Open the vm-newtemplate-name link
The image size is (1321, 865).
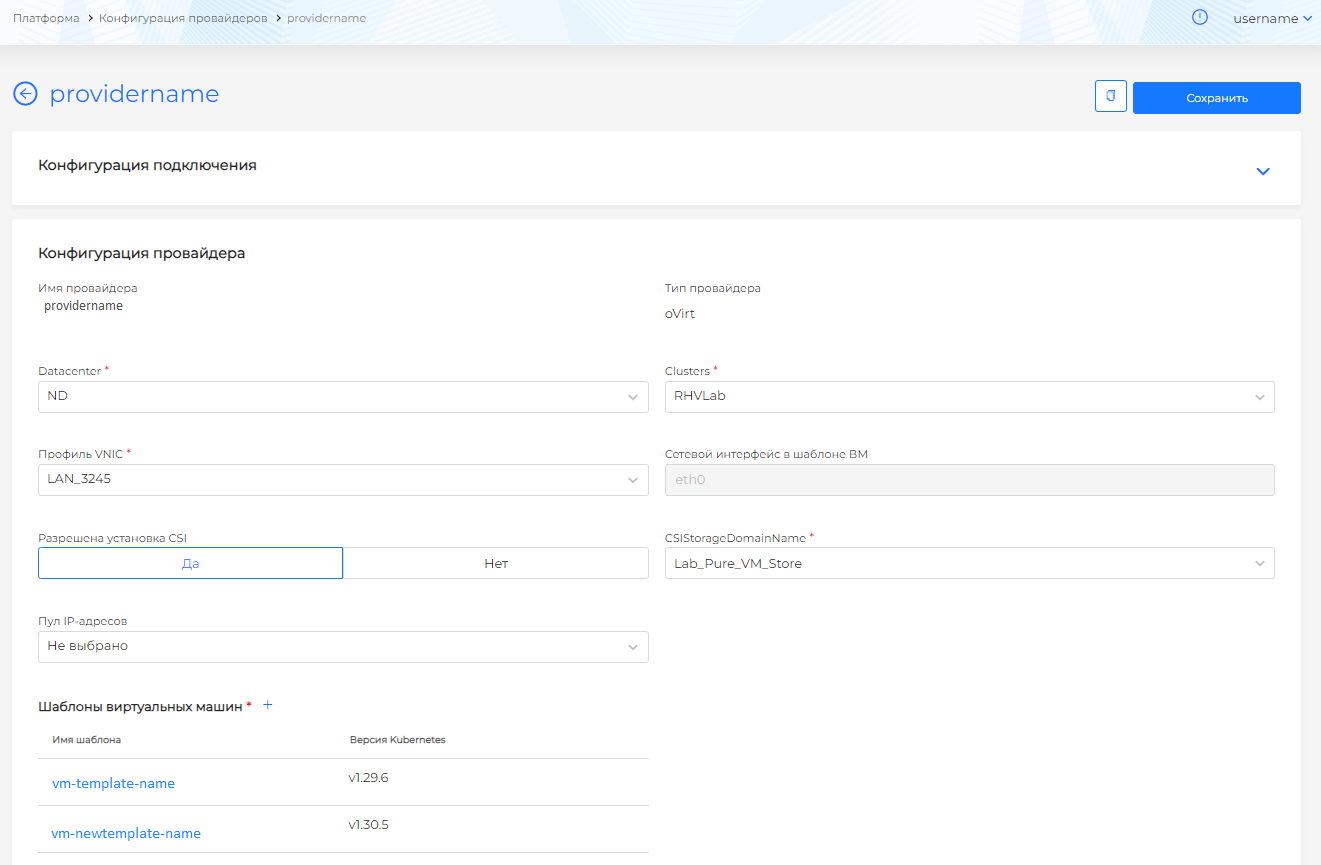126,833
